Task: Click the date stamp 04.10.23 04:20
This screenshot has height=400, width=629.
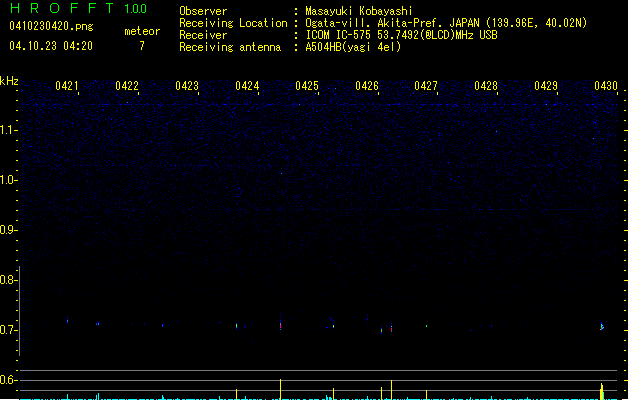Action: [x=51, y=46]
